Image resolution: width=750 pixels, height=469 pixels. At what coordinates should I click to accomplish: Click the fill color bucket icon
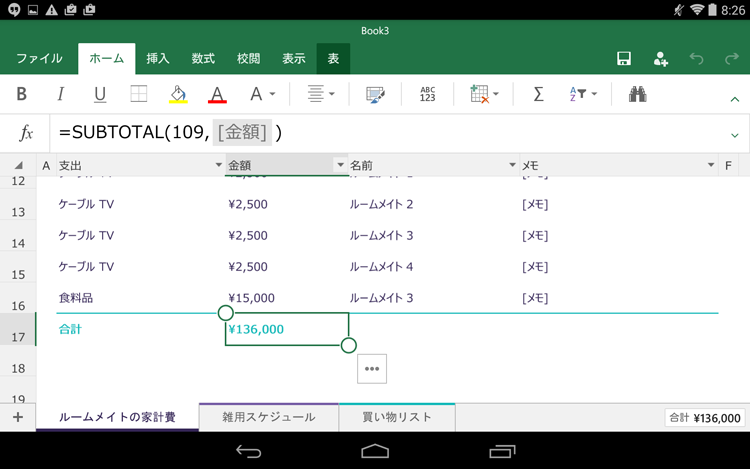click(x=178, y=94)
